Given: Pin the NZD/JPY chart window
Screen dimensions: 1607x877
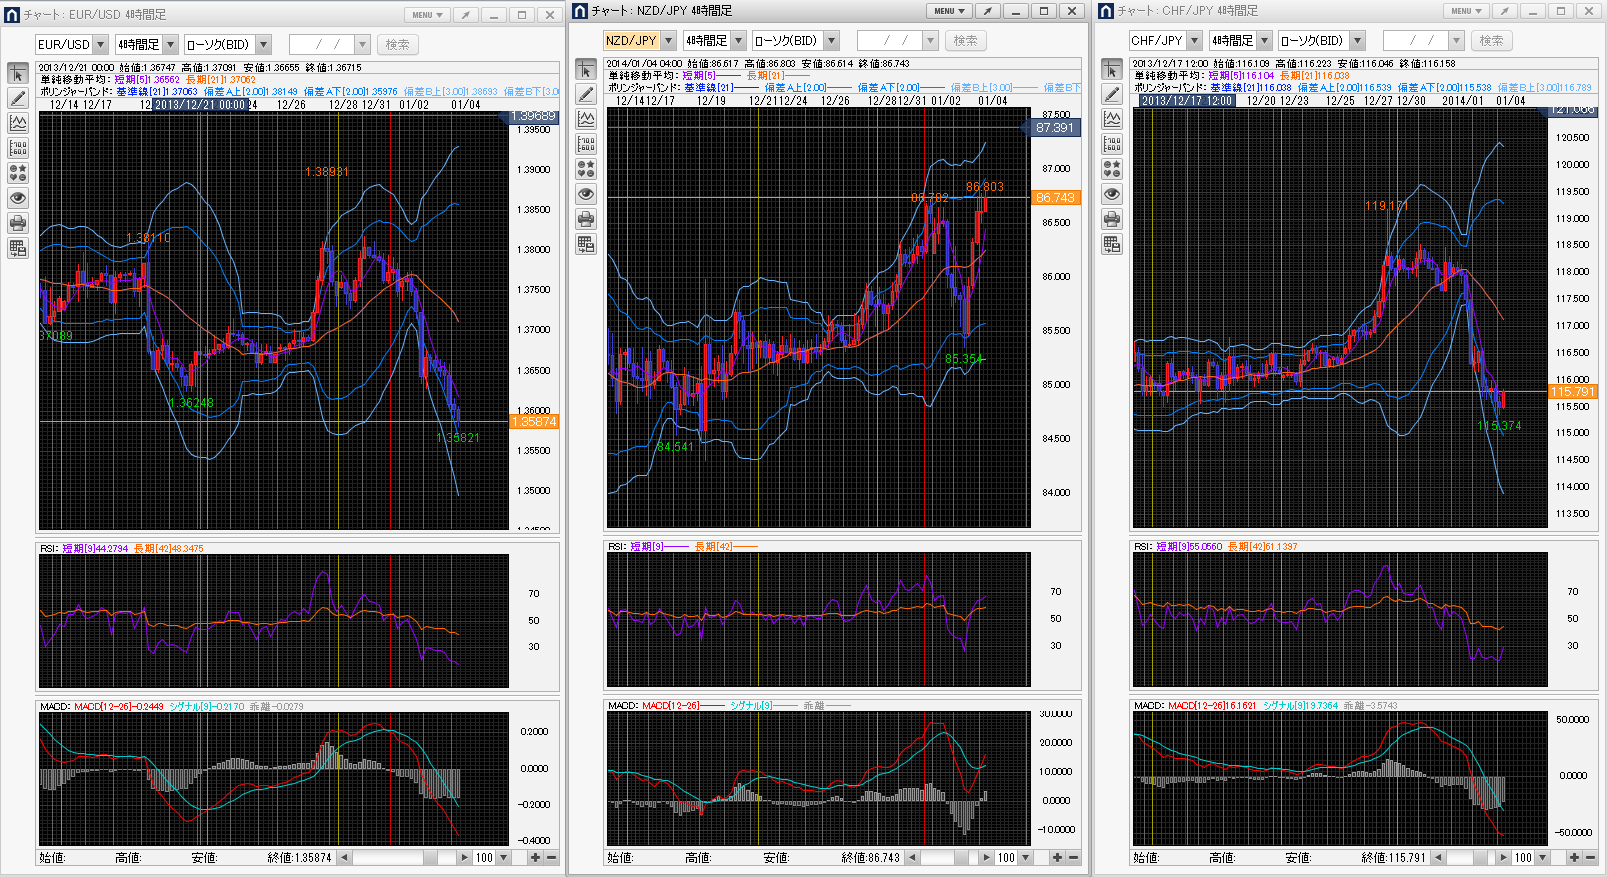Looking at the screenshot, I should (987, 11).
